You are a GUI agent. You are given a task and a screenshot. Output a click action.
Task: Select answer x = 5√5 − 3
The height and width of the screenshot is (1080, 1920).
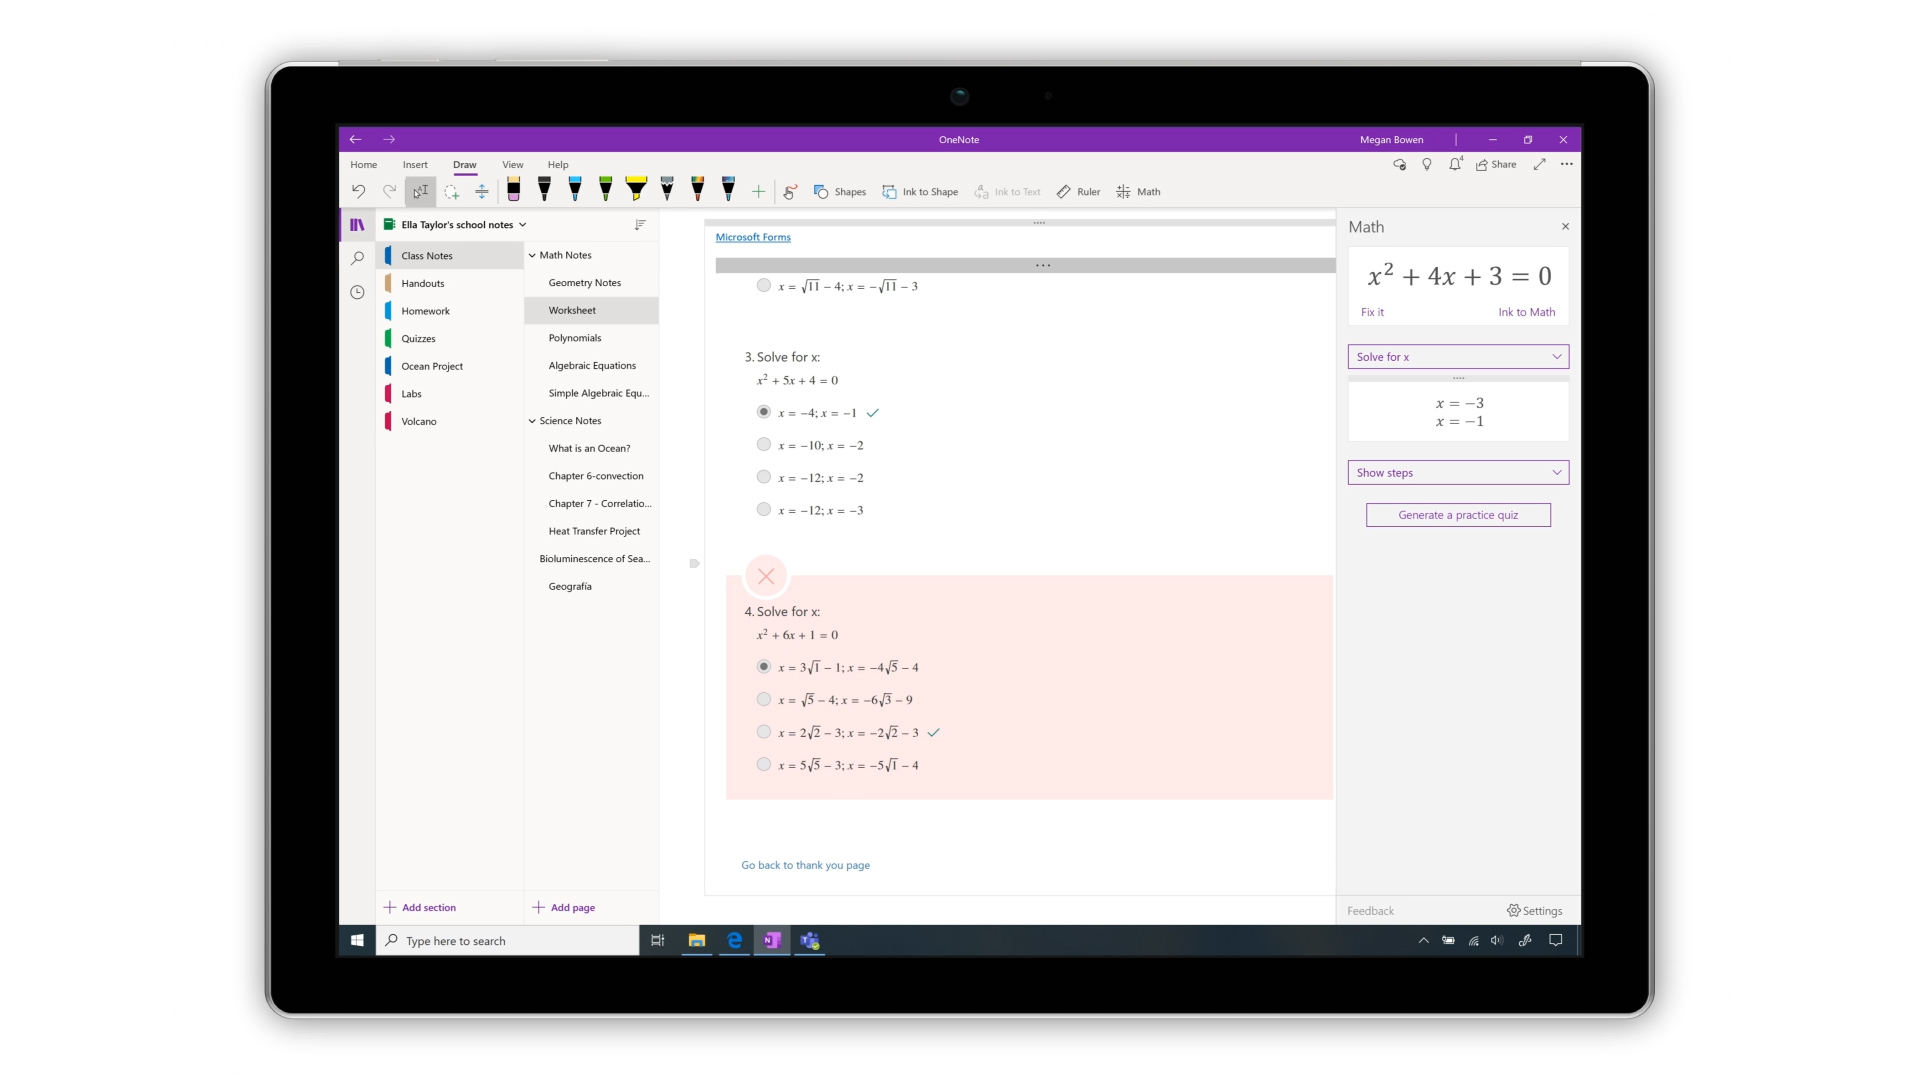click(x=764, y=765)
